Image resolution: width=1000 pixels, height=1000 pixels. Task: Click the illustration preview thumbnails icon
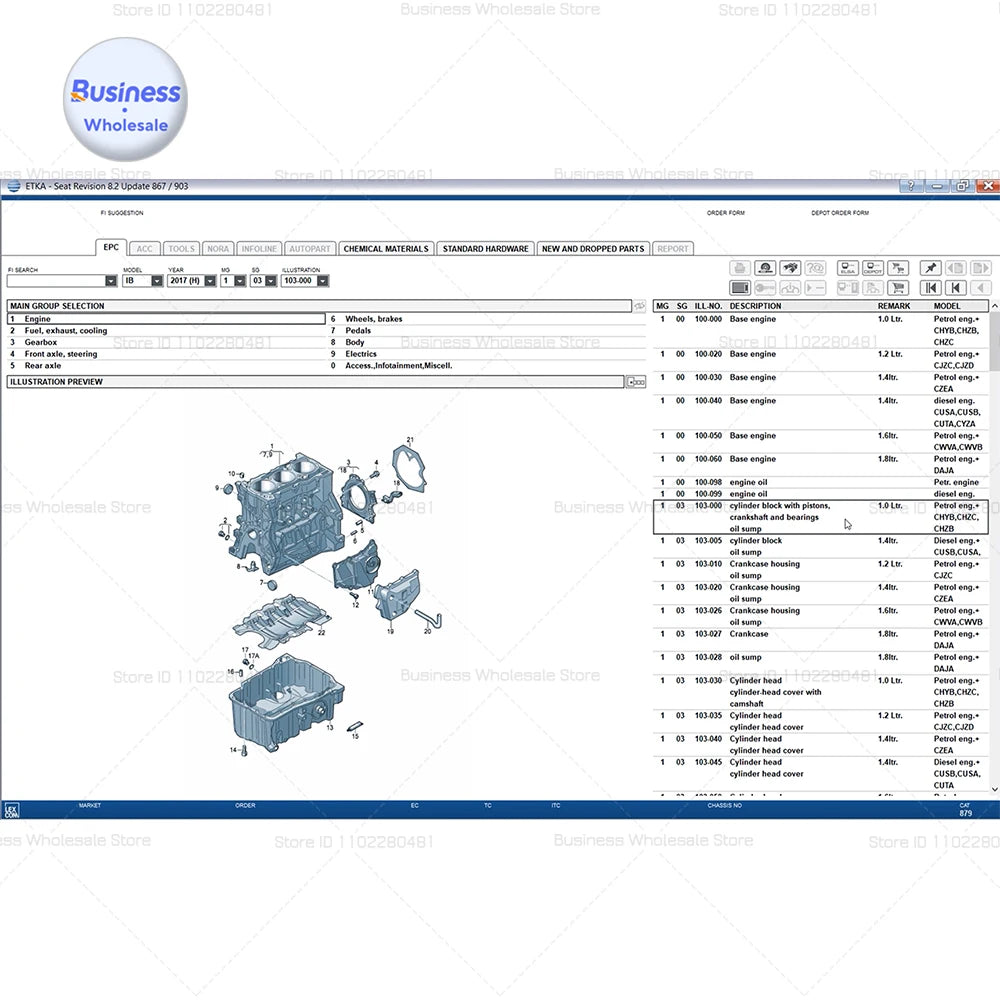tap(635, 382)
